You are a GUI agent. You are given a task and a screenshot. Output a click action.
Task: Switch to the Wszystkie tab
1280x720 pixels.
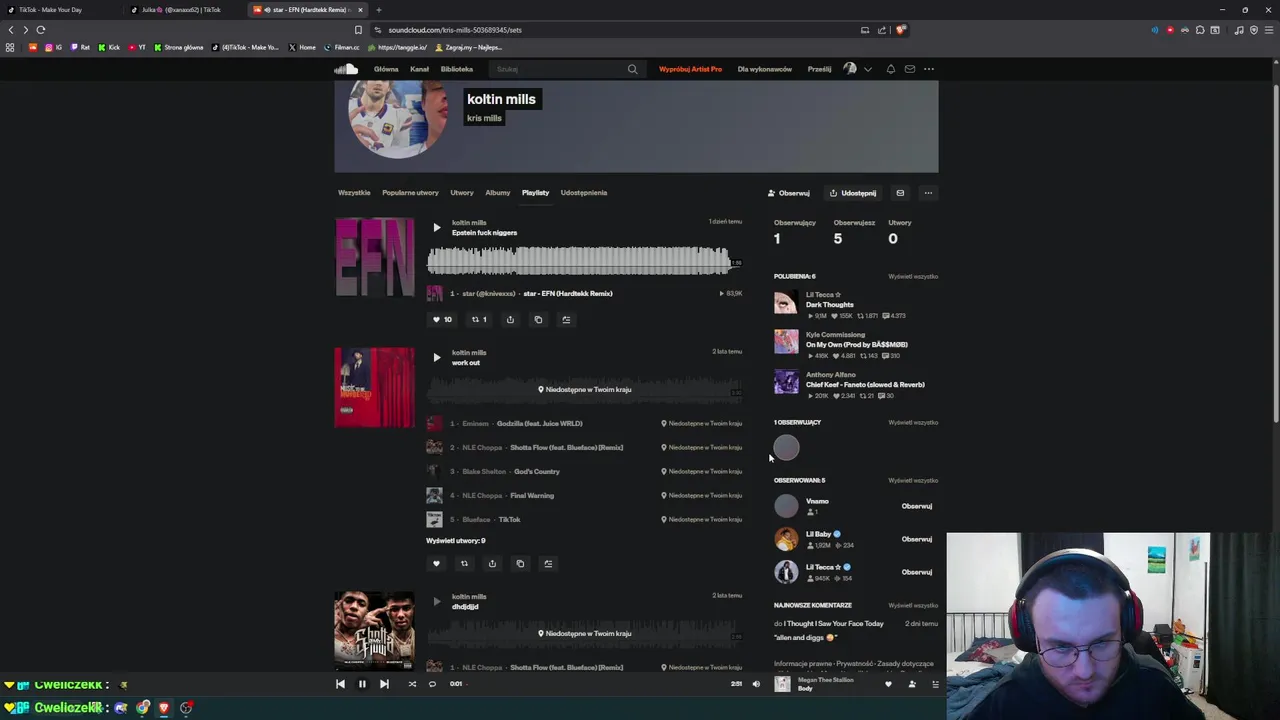[354, 192]
